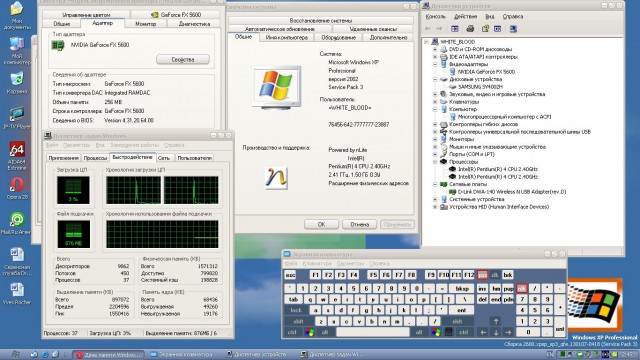Screen dimensions: 640x360
Task: Open Имя компьютера tab in System Properties
Action: click(287, 38)
